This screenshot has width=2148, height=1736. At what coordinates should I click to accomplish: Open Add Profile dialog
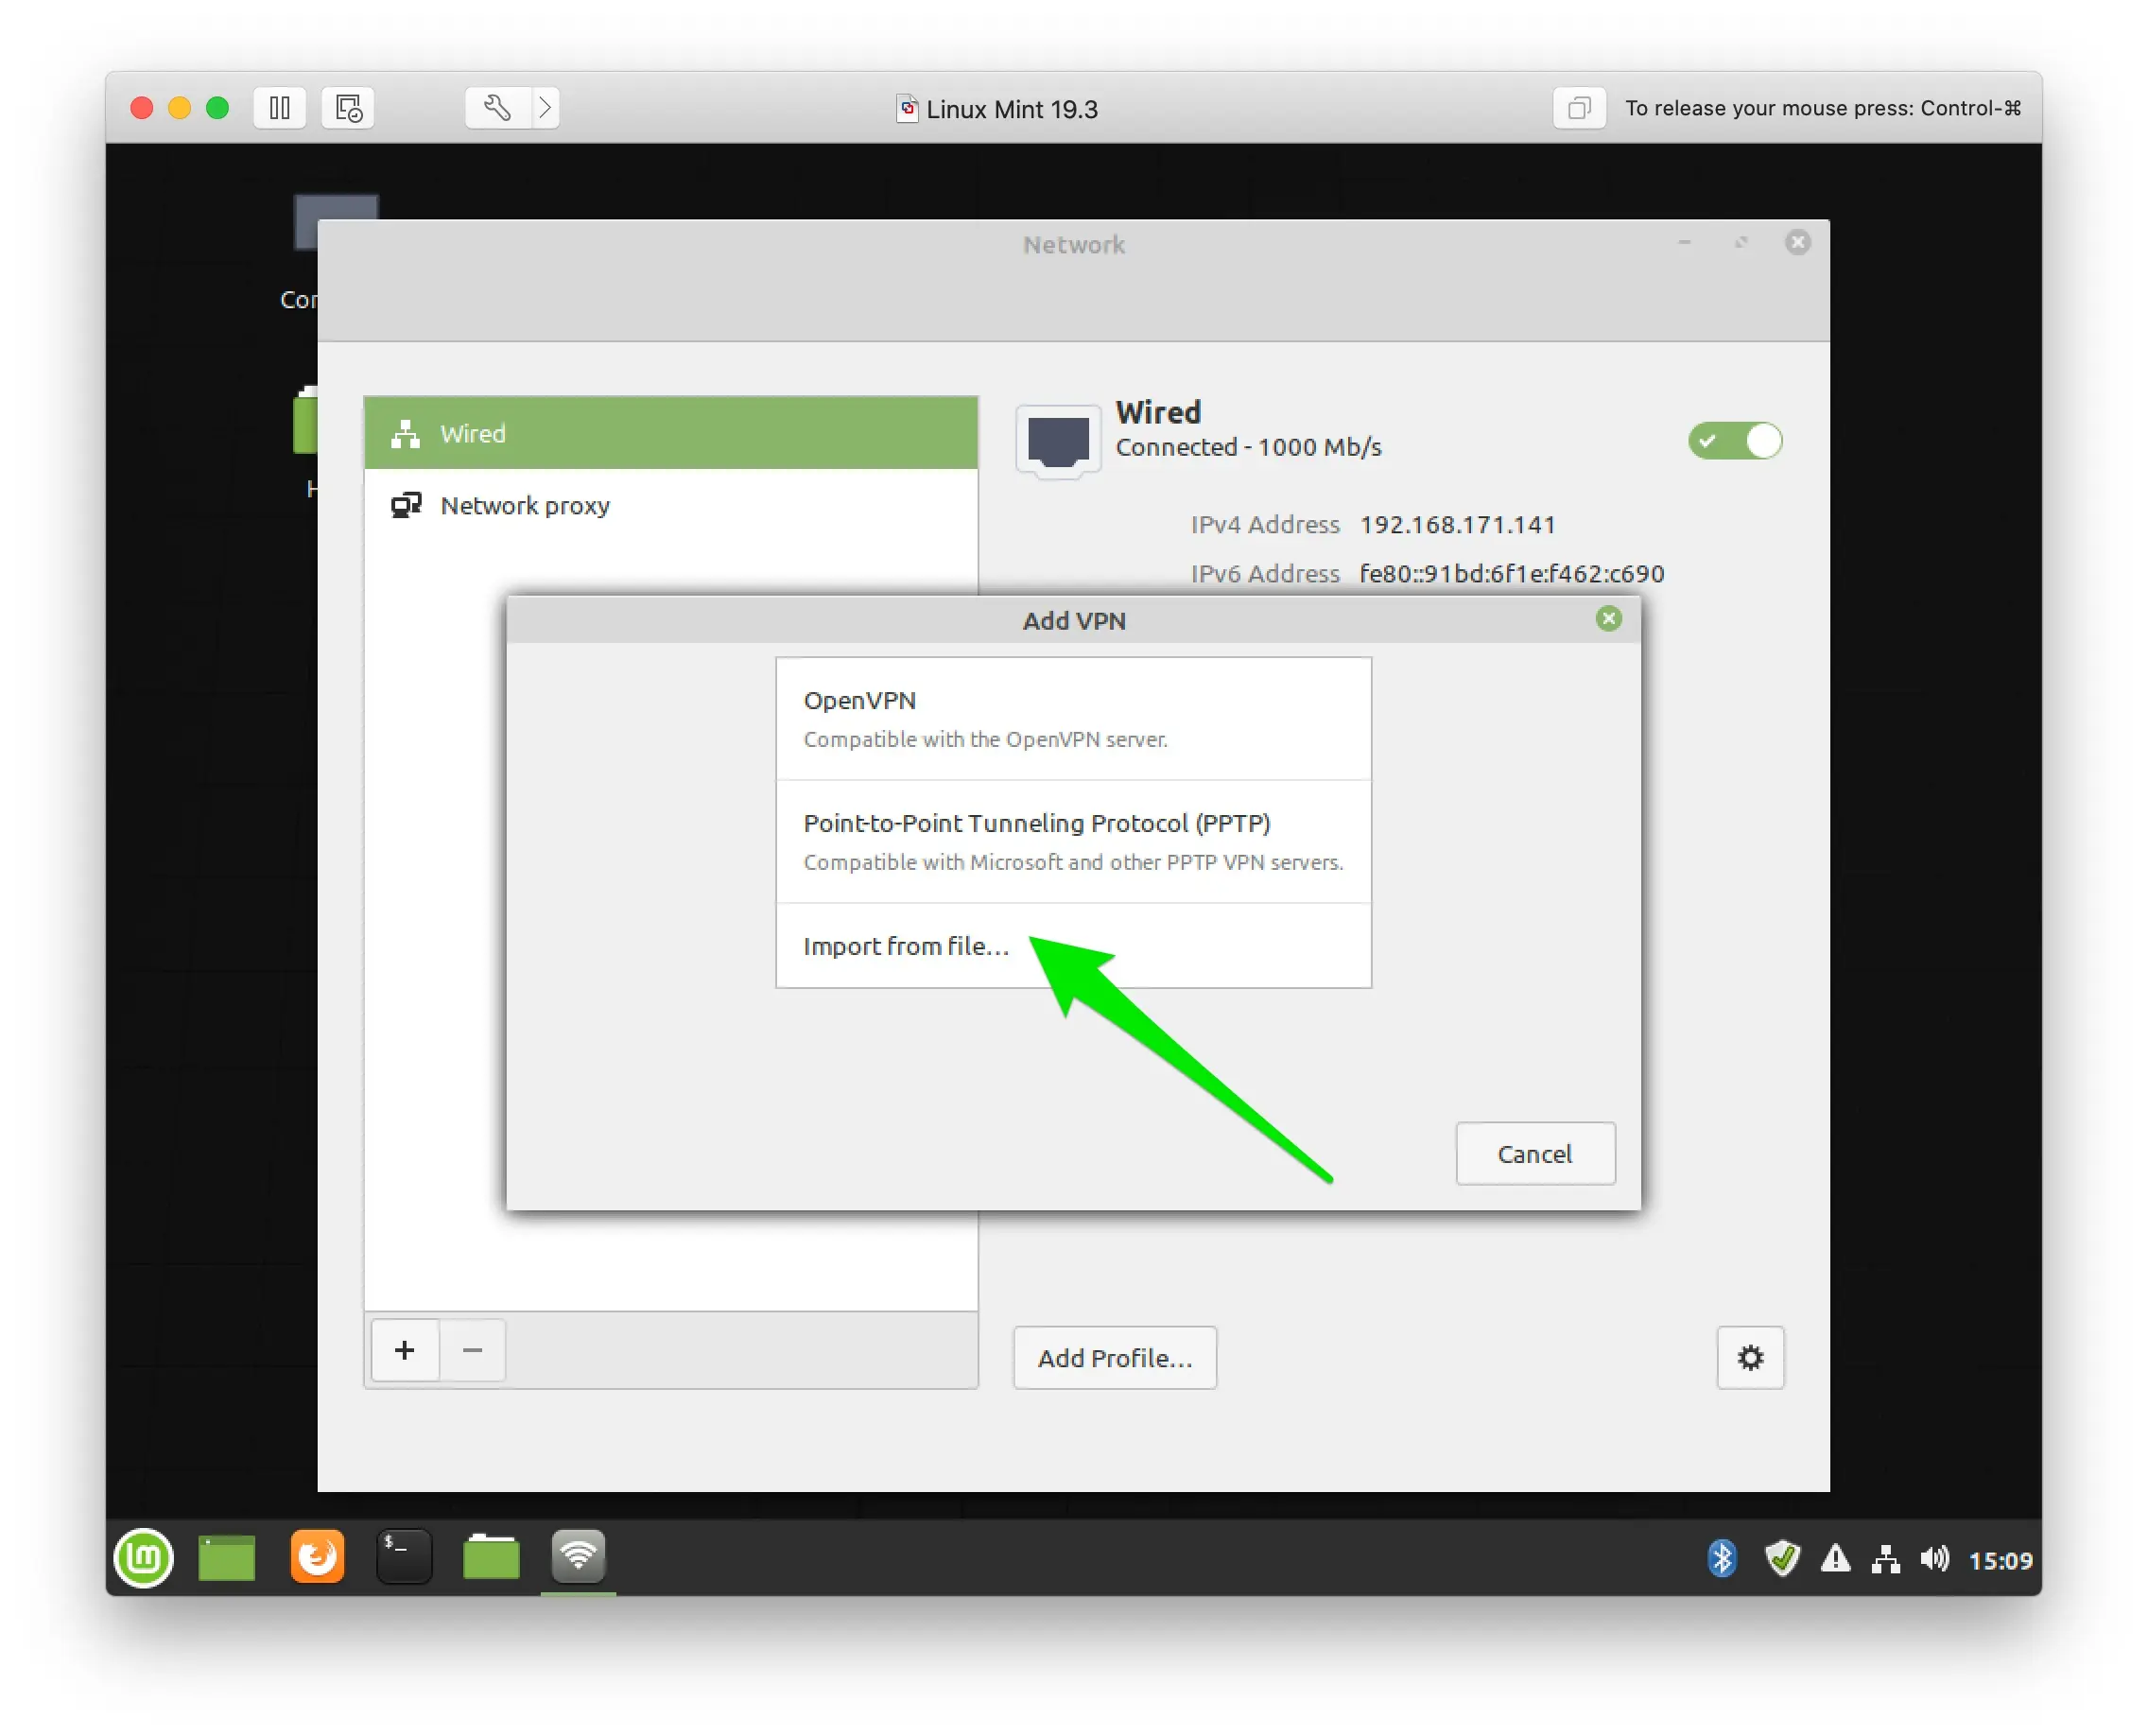(1115, 1358)
